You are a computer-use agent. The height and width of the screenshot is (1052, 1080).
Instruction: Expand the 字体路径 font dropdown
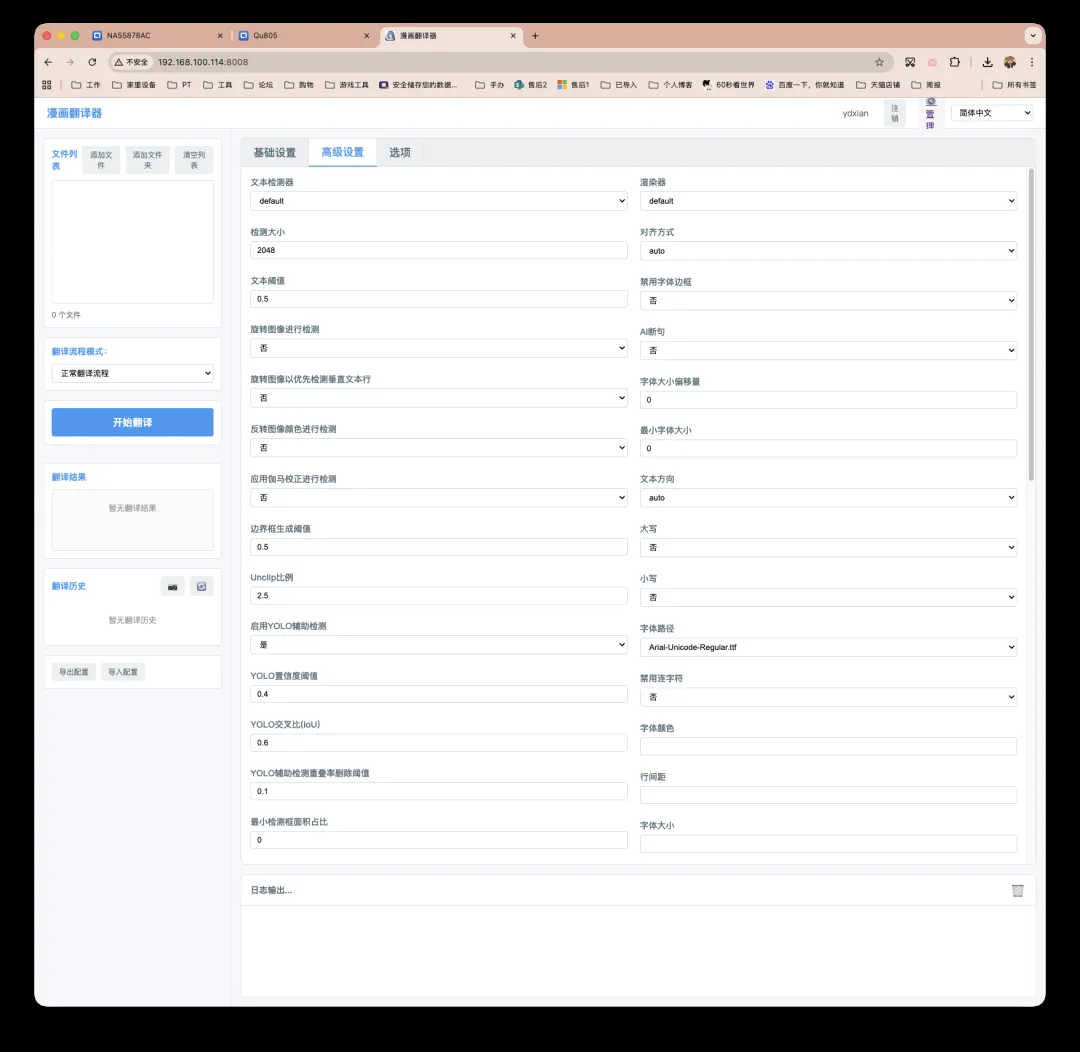pyautogui.click(x=828, y=647)
